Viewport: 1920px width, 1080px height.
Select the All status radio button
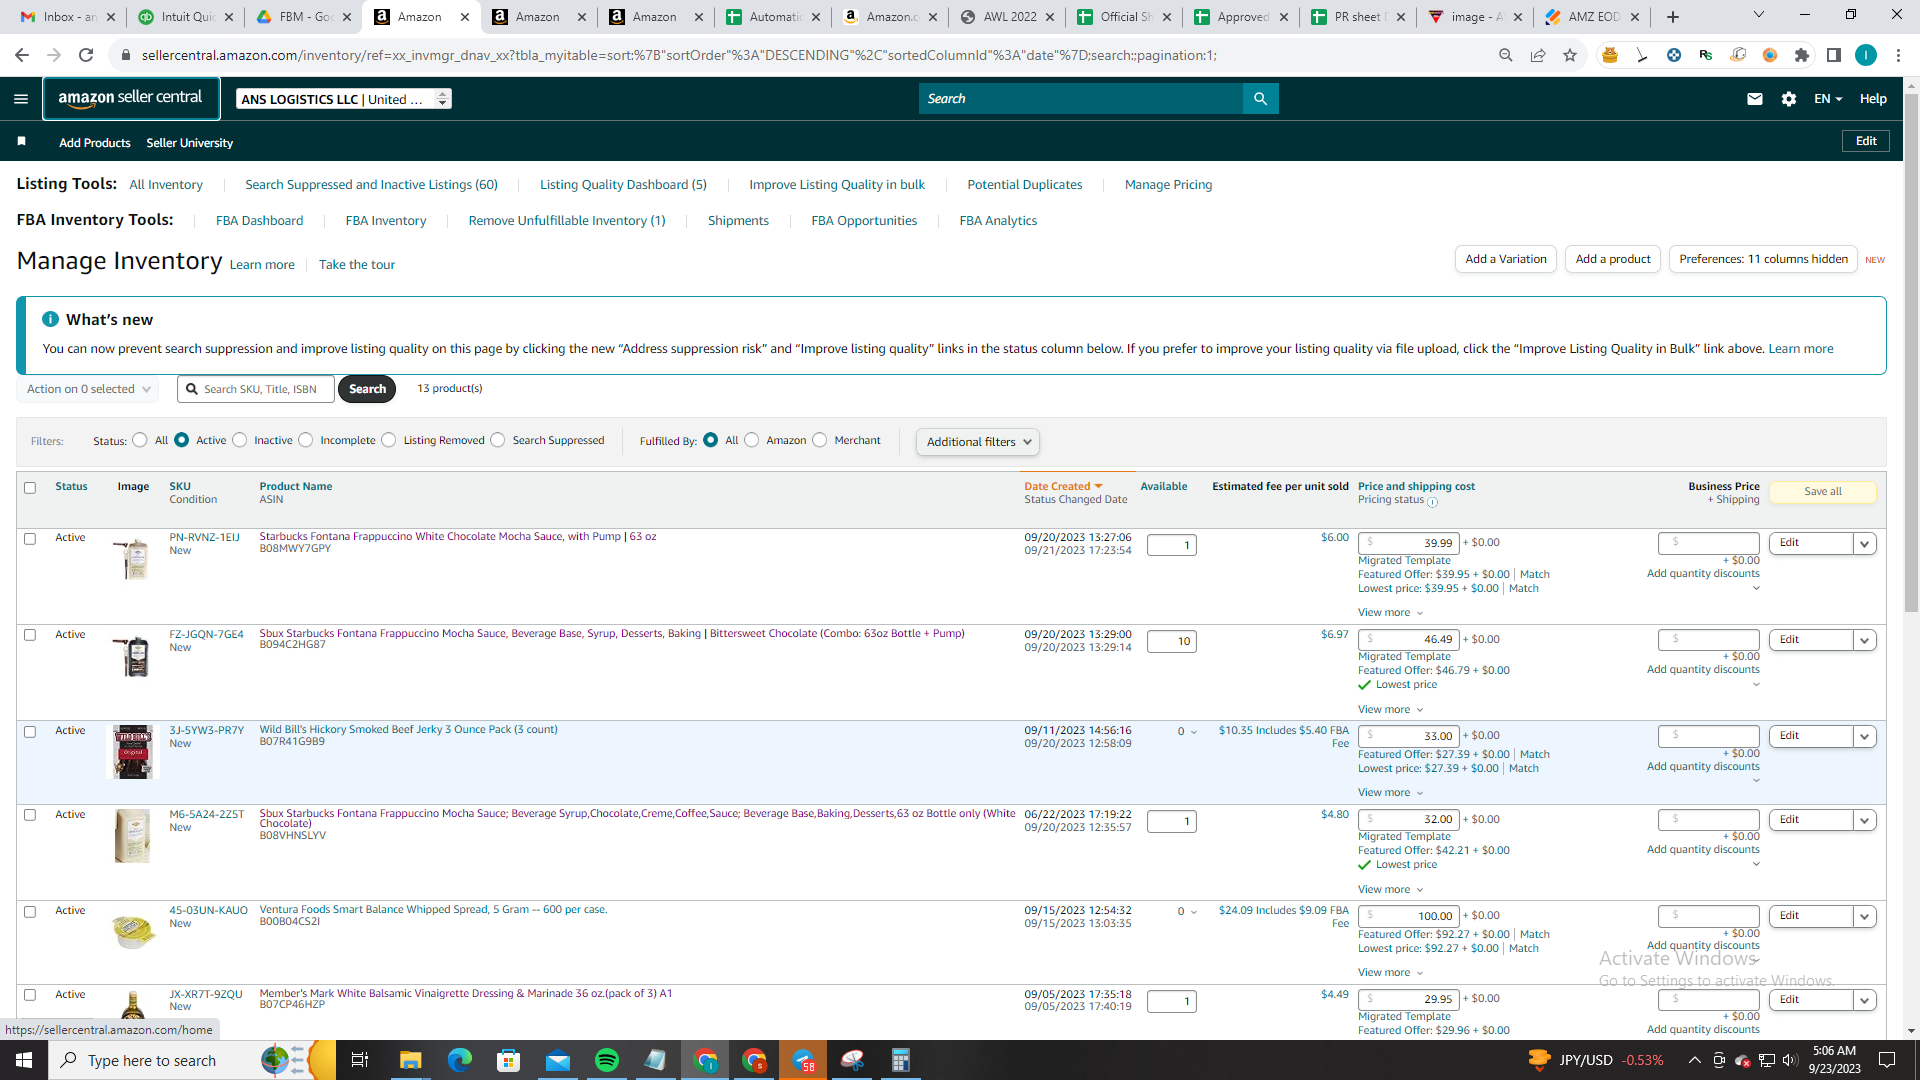140,440
